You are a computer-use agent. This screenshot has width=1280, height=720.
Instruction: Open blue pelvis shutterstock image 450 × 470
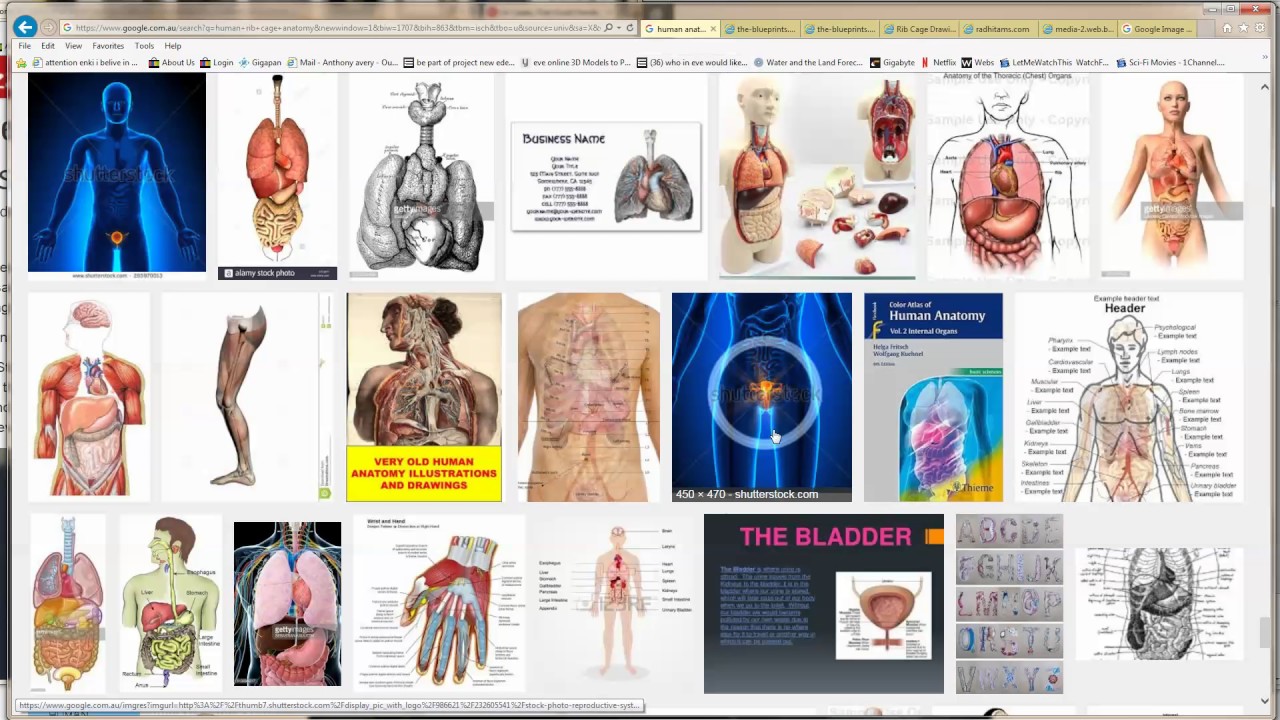(x=762, y=397)
